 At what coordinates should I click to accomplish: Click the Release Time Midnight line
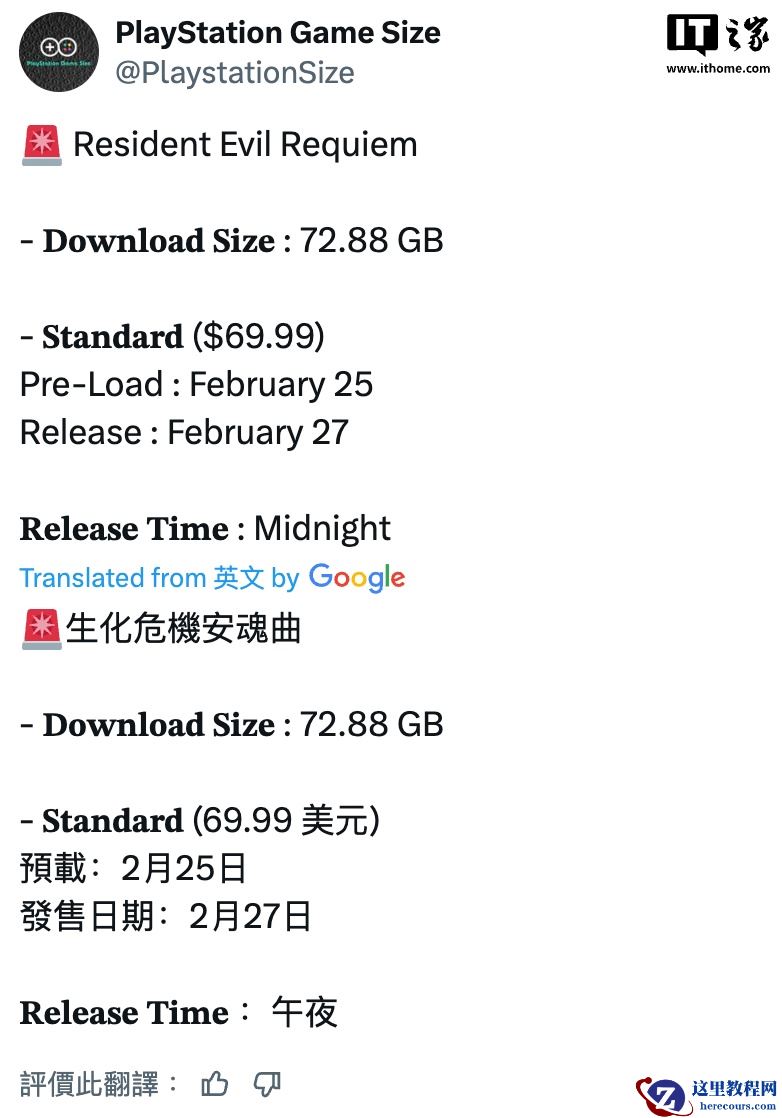pos(205,528)
